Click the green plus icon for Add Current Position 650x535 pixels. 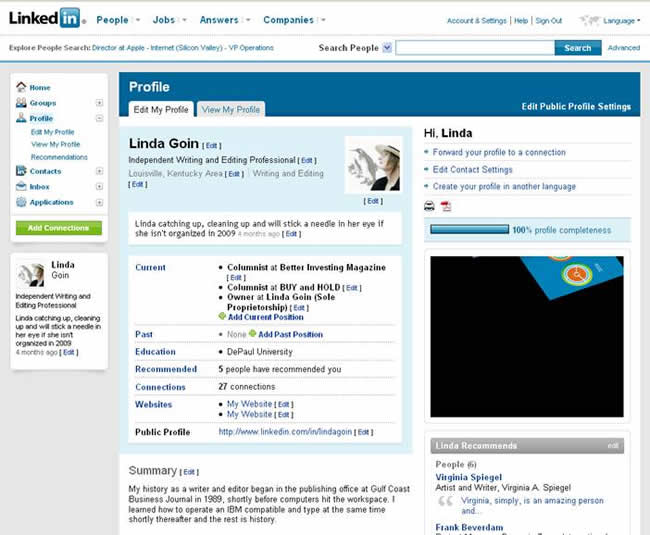[222, 317]
